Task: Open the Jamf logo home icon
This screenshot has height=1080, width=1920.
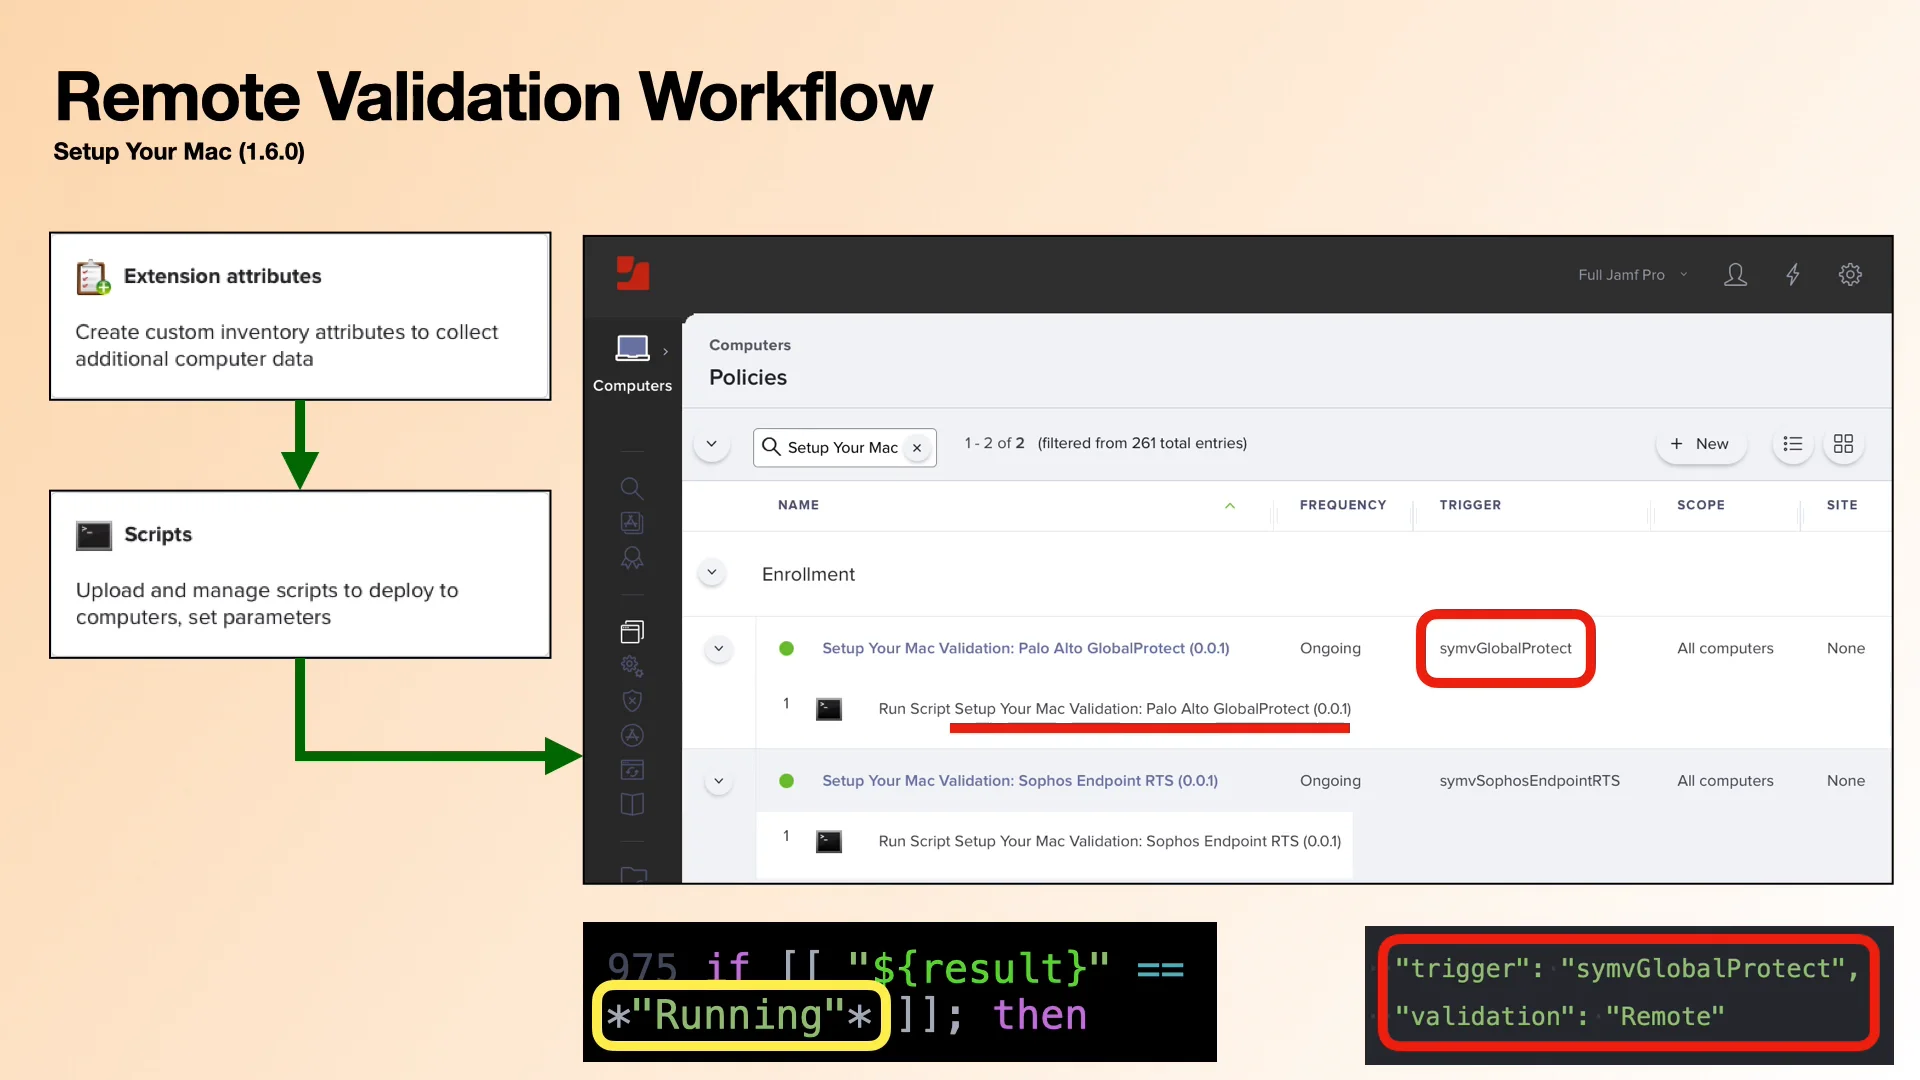Action: point(633,273)
